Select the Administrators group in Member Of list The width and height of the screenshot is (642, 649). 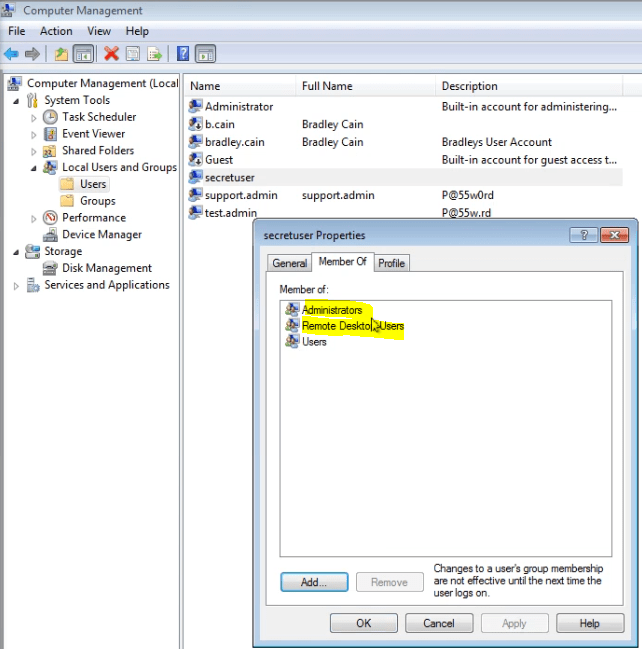[332, 310]
